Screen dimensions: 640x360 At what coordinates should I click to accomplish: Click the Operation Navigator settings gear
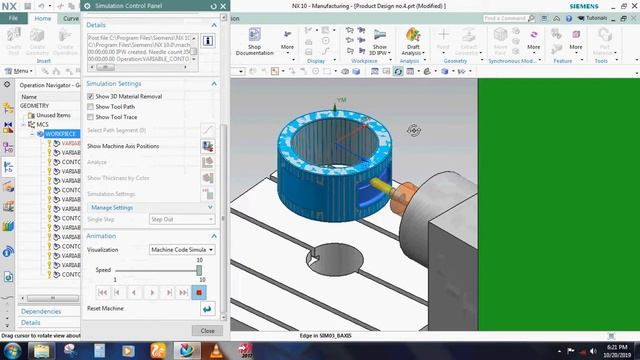click(7, 84)
